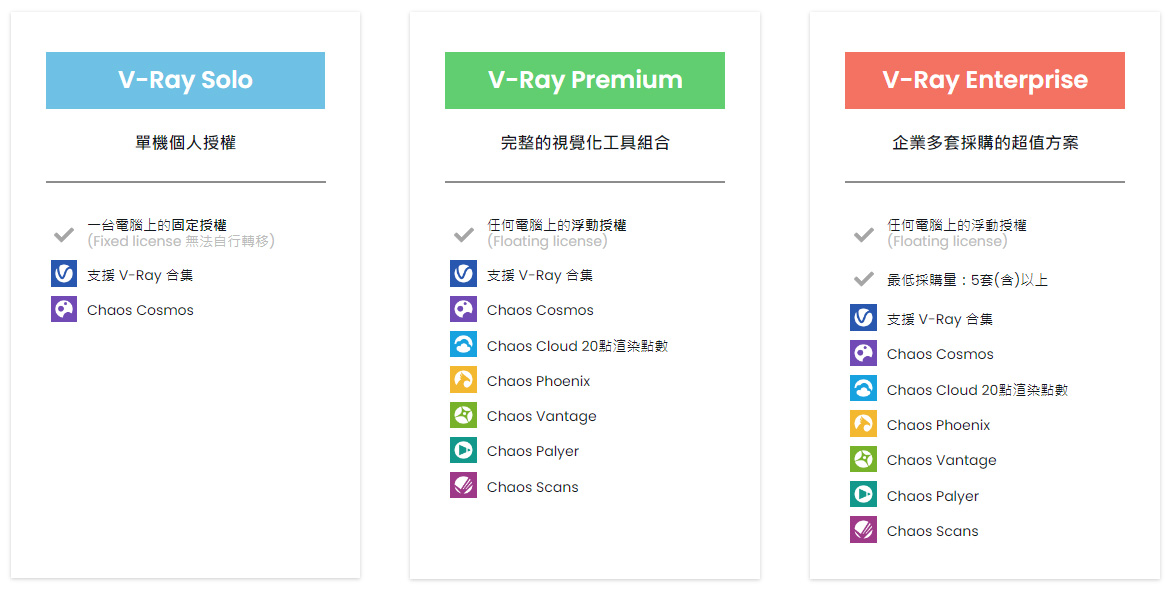The image size is (1175, 592).
Task: Click the V-Ray 合集 text under Enterprise
Action: [x=955, y=319]
